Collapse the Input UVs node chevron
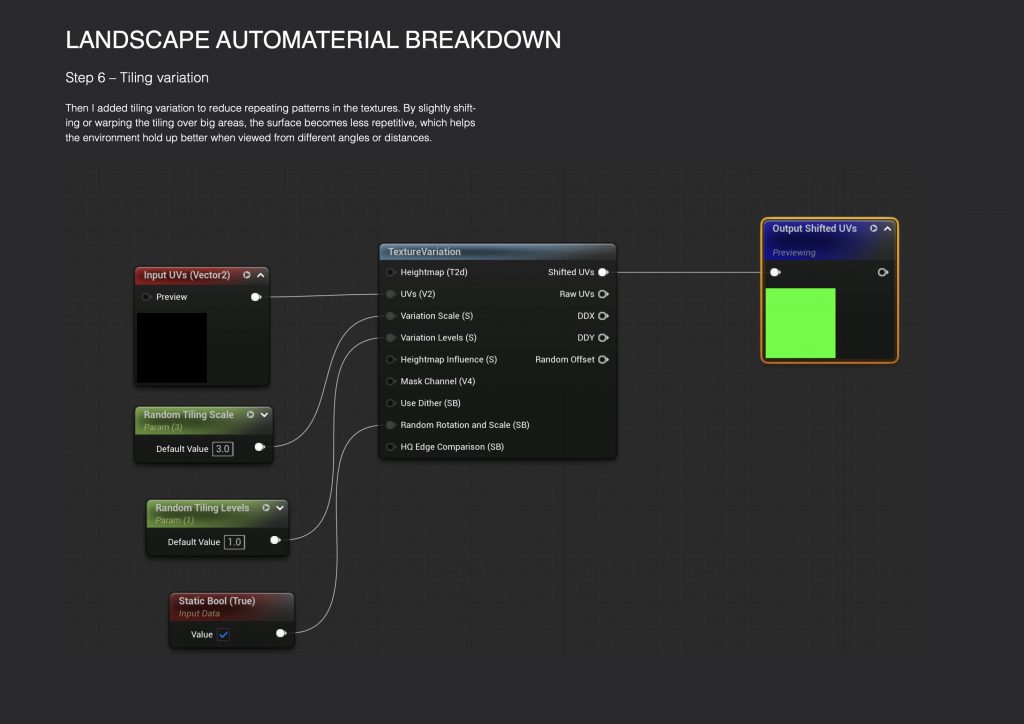The width and height of the screenshot is (1024, 724). tap(261, 275)
